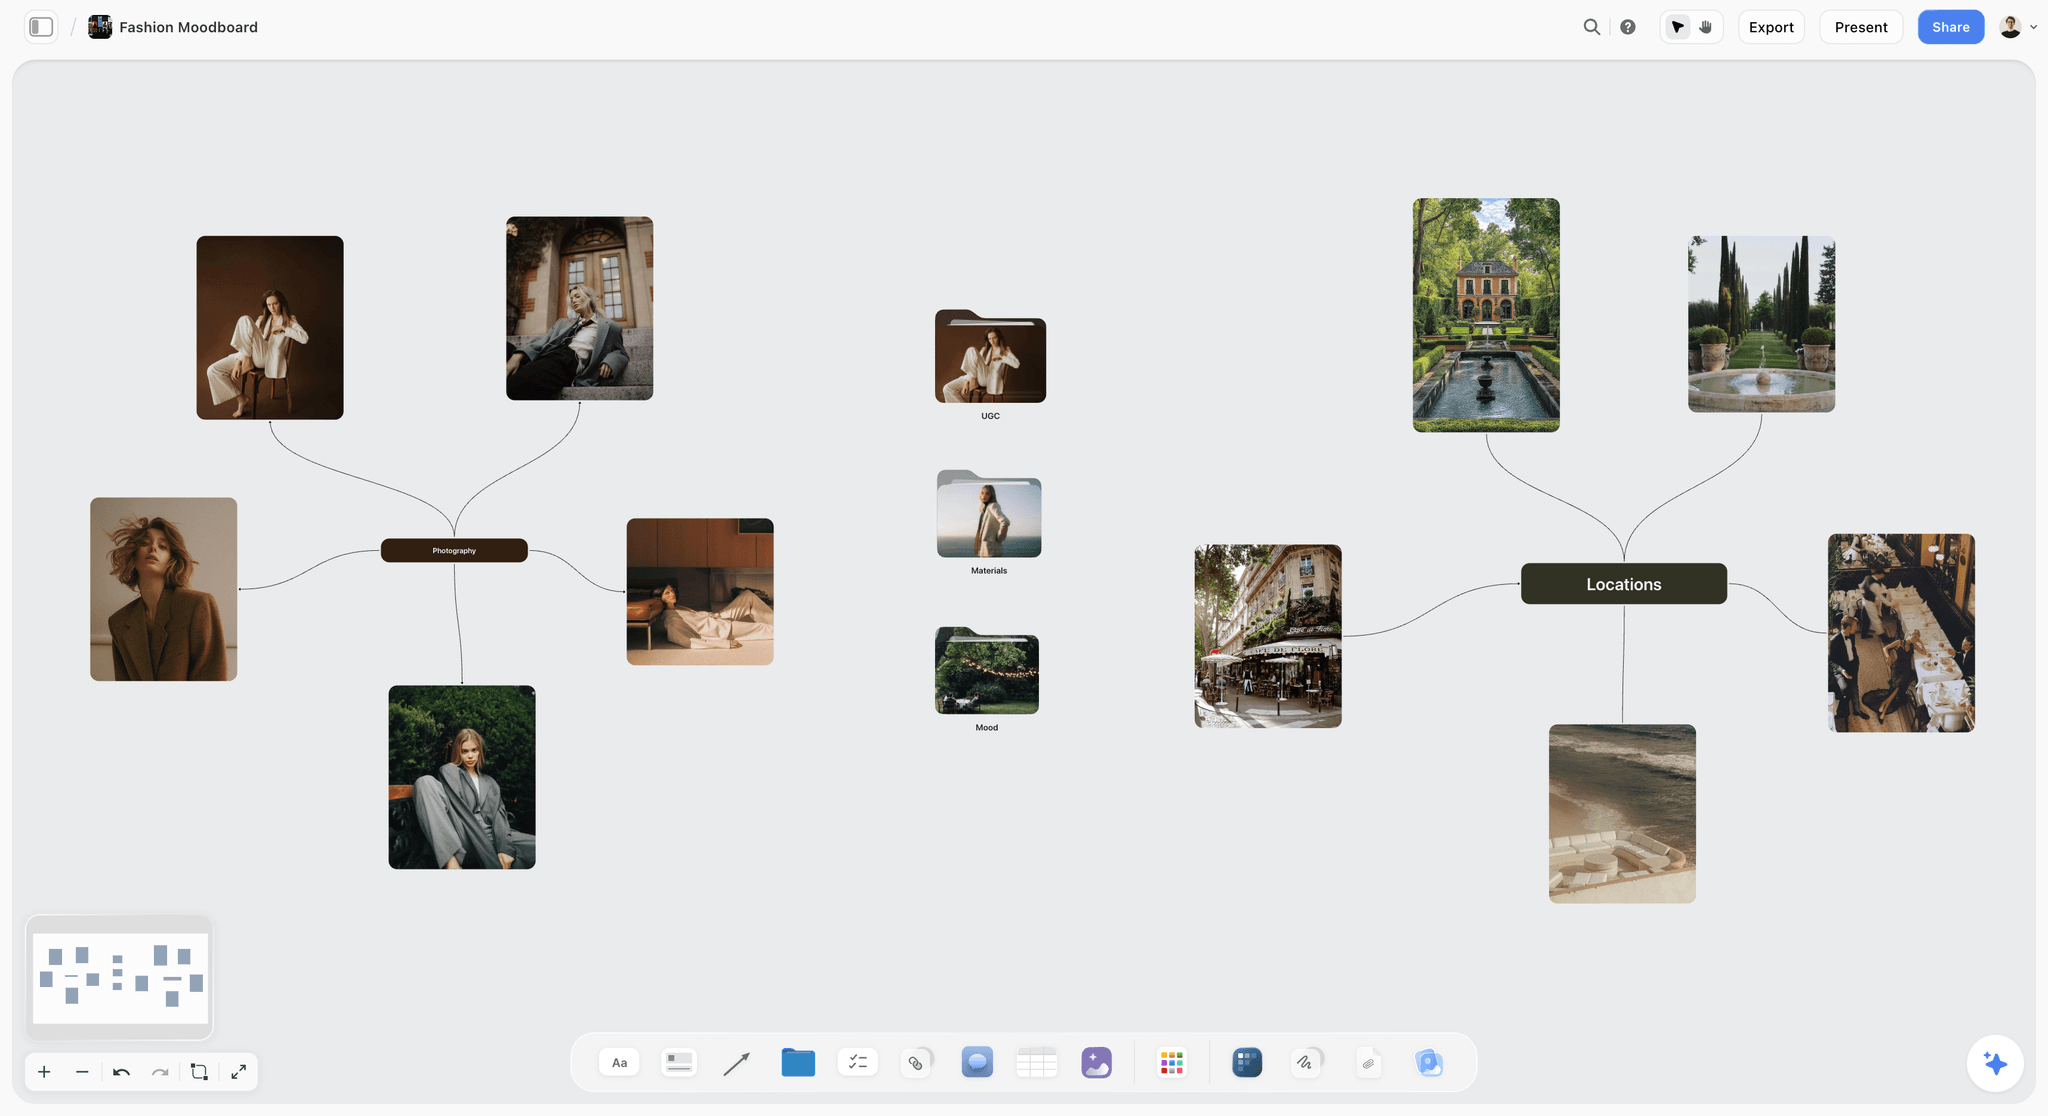This screenshot has width=2048, height=1116.
Task: Attach a file with paperclip icon
Action: 1368,1063
